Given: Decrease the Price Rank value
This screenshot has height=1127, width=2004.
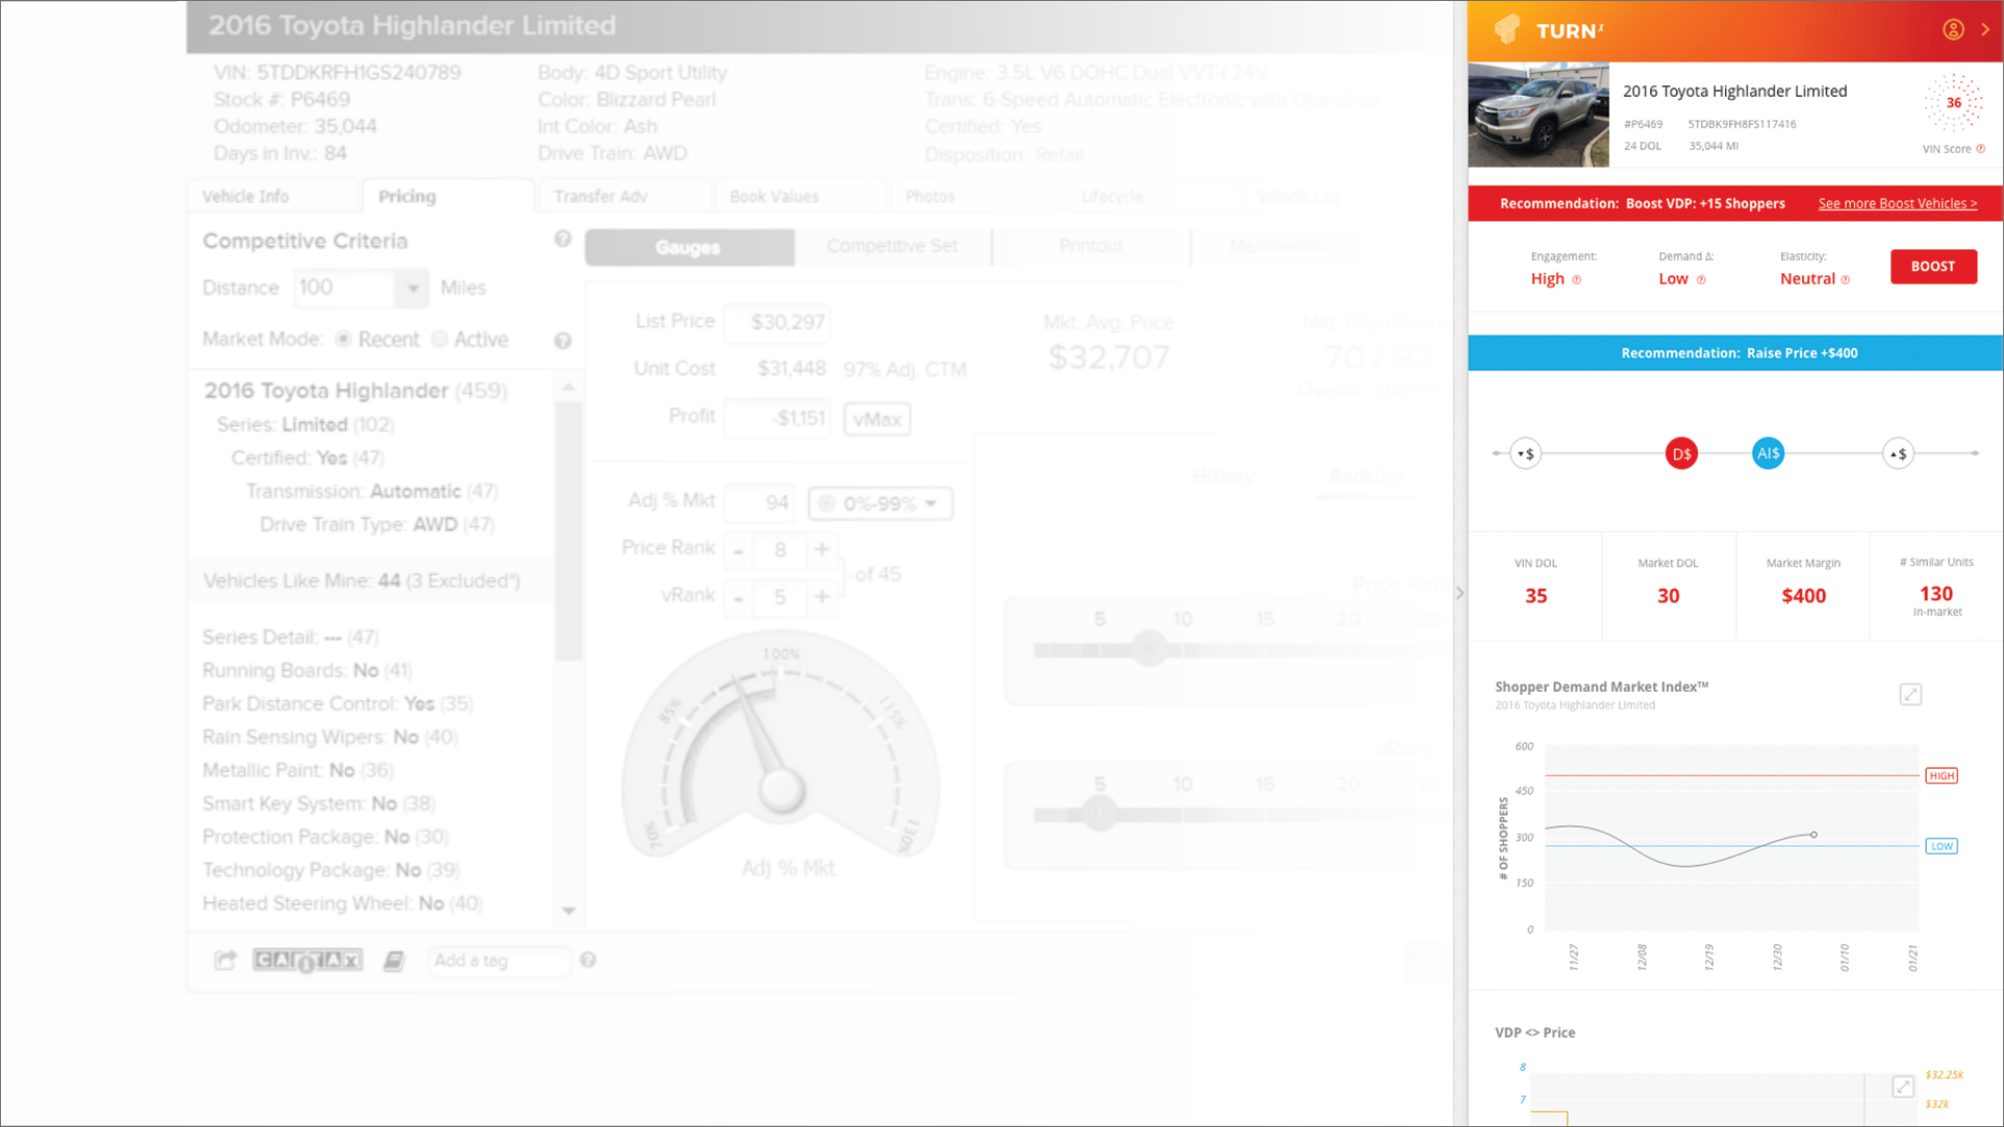Looking at the screenshot, I should [x=739, y=550].
